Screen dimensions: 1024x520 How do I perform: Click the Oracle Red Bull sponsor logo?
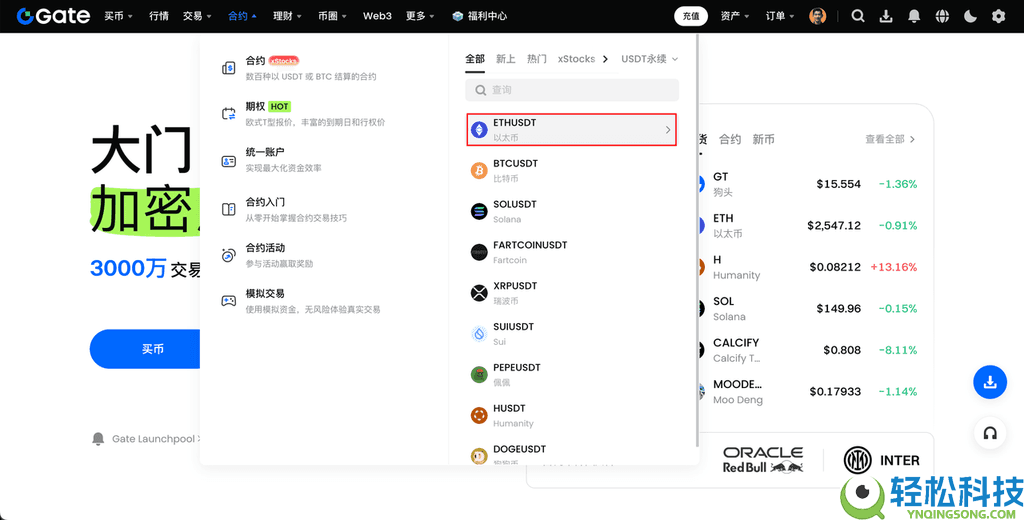coord(763,459)
